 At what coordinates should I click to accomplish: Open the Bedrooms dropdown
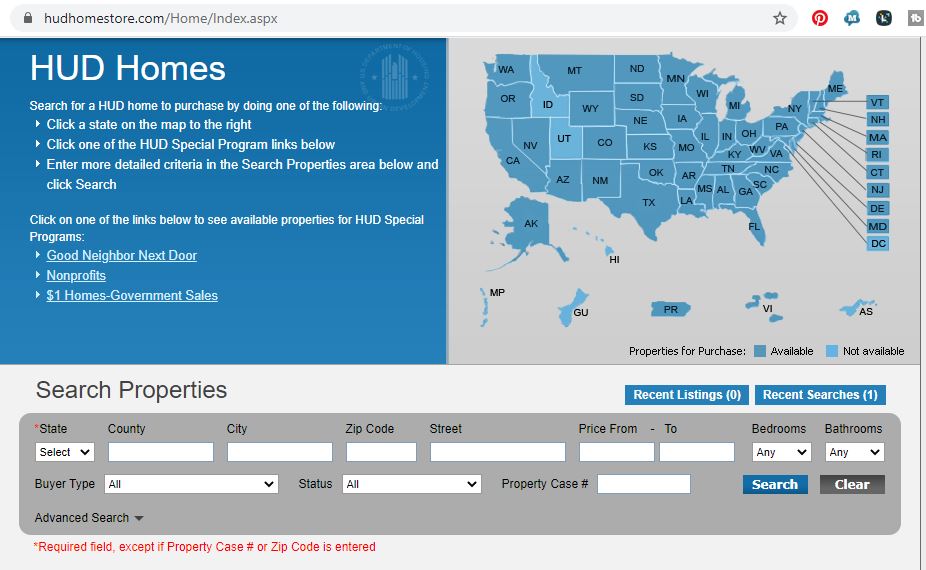pos(781,452)
